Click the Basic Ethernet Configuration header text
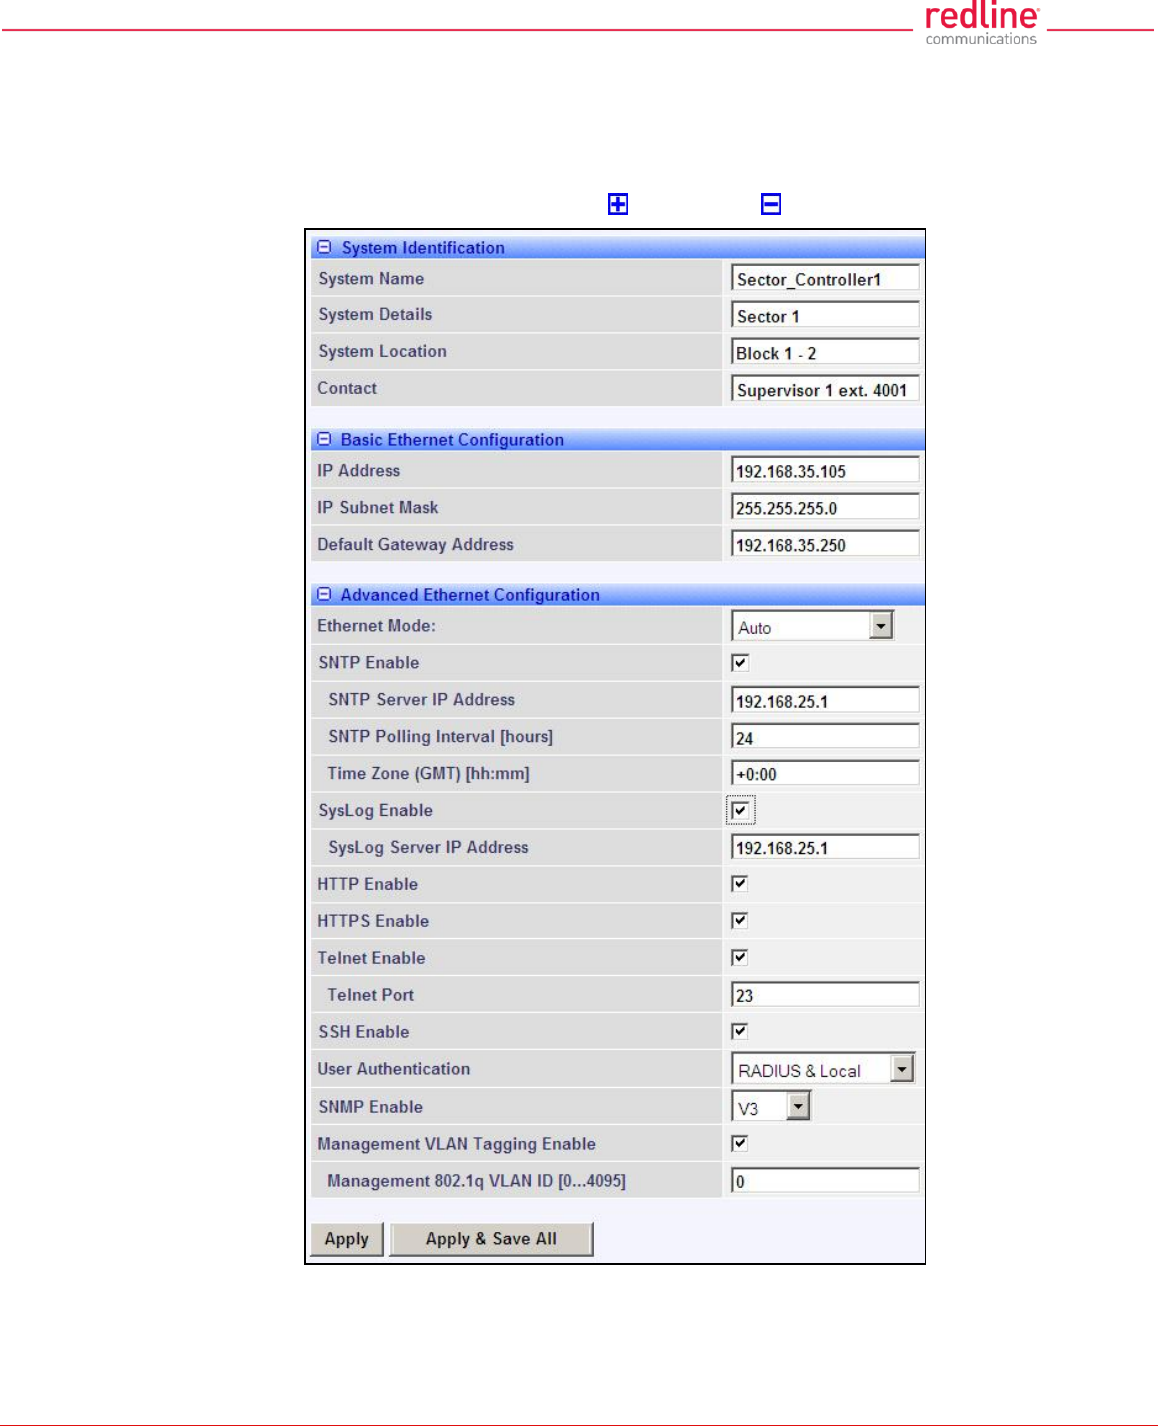Image resolution: width=1158 pixels, height=1426 pixels. [452, 439]
